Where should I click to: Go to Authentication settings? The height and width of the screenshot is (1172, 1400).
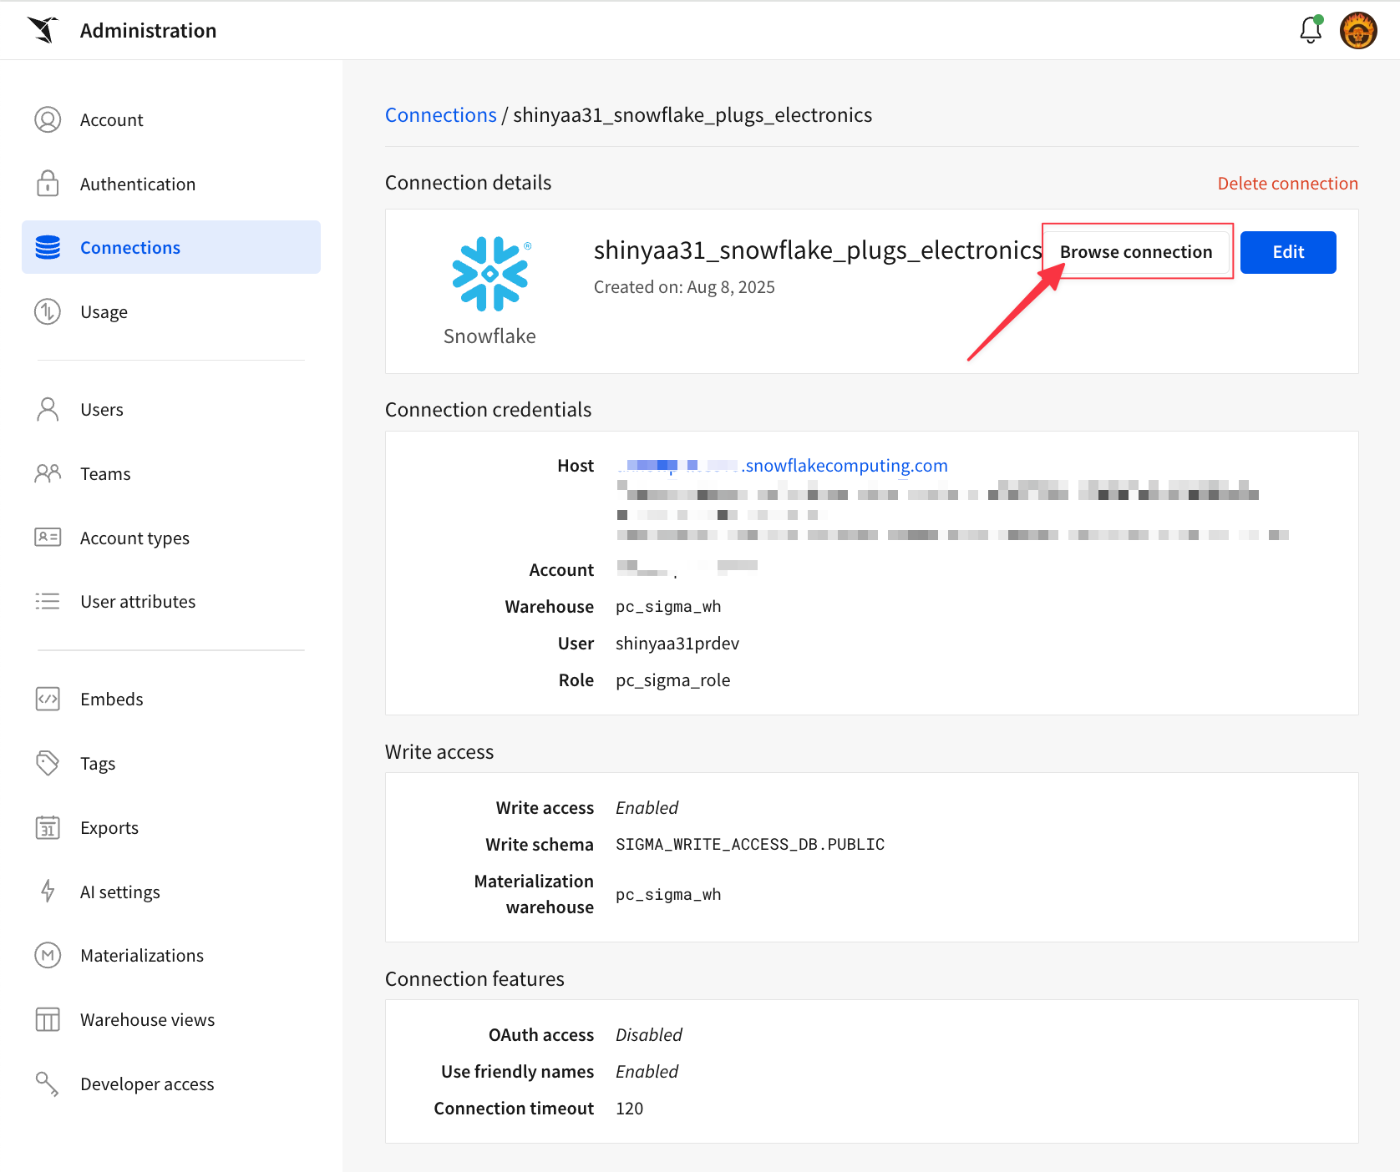coord(171,184)
